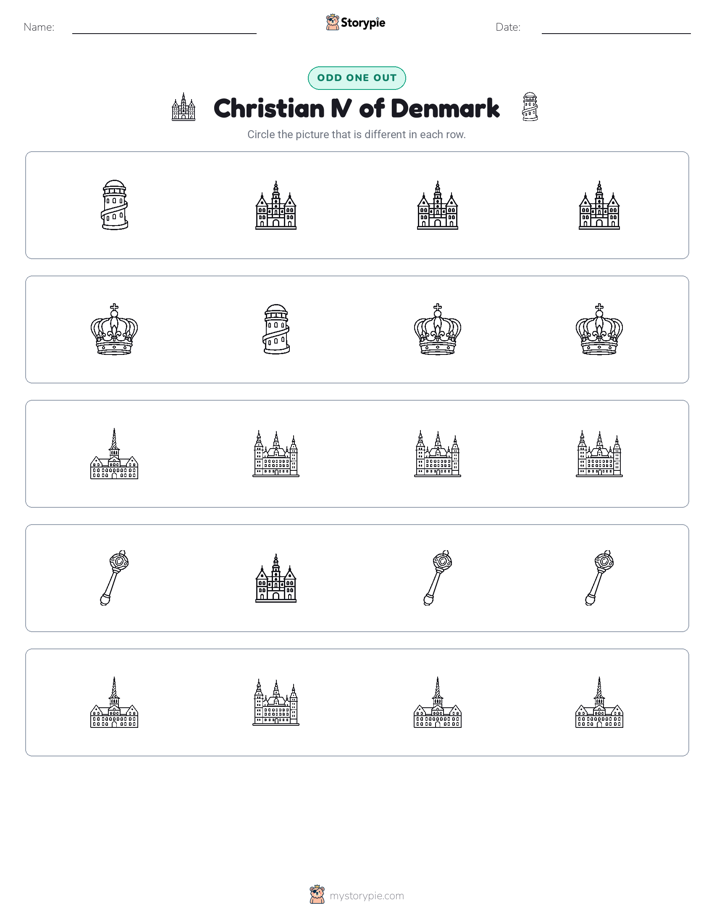Image resolution: width=714 pixels, height=924 pixels.
Task: Click the castle among the scepters
Action: click(276, 578)
